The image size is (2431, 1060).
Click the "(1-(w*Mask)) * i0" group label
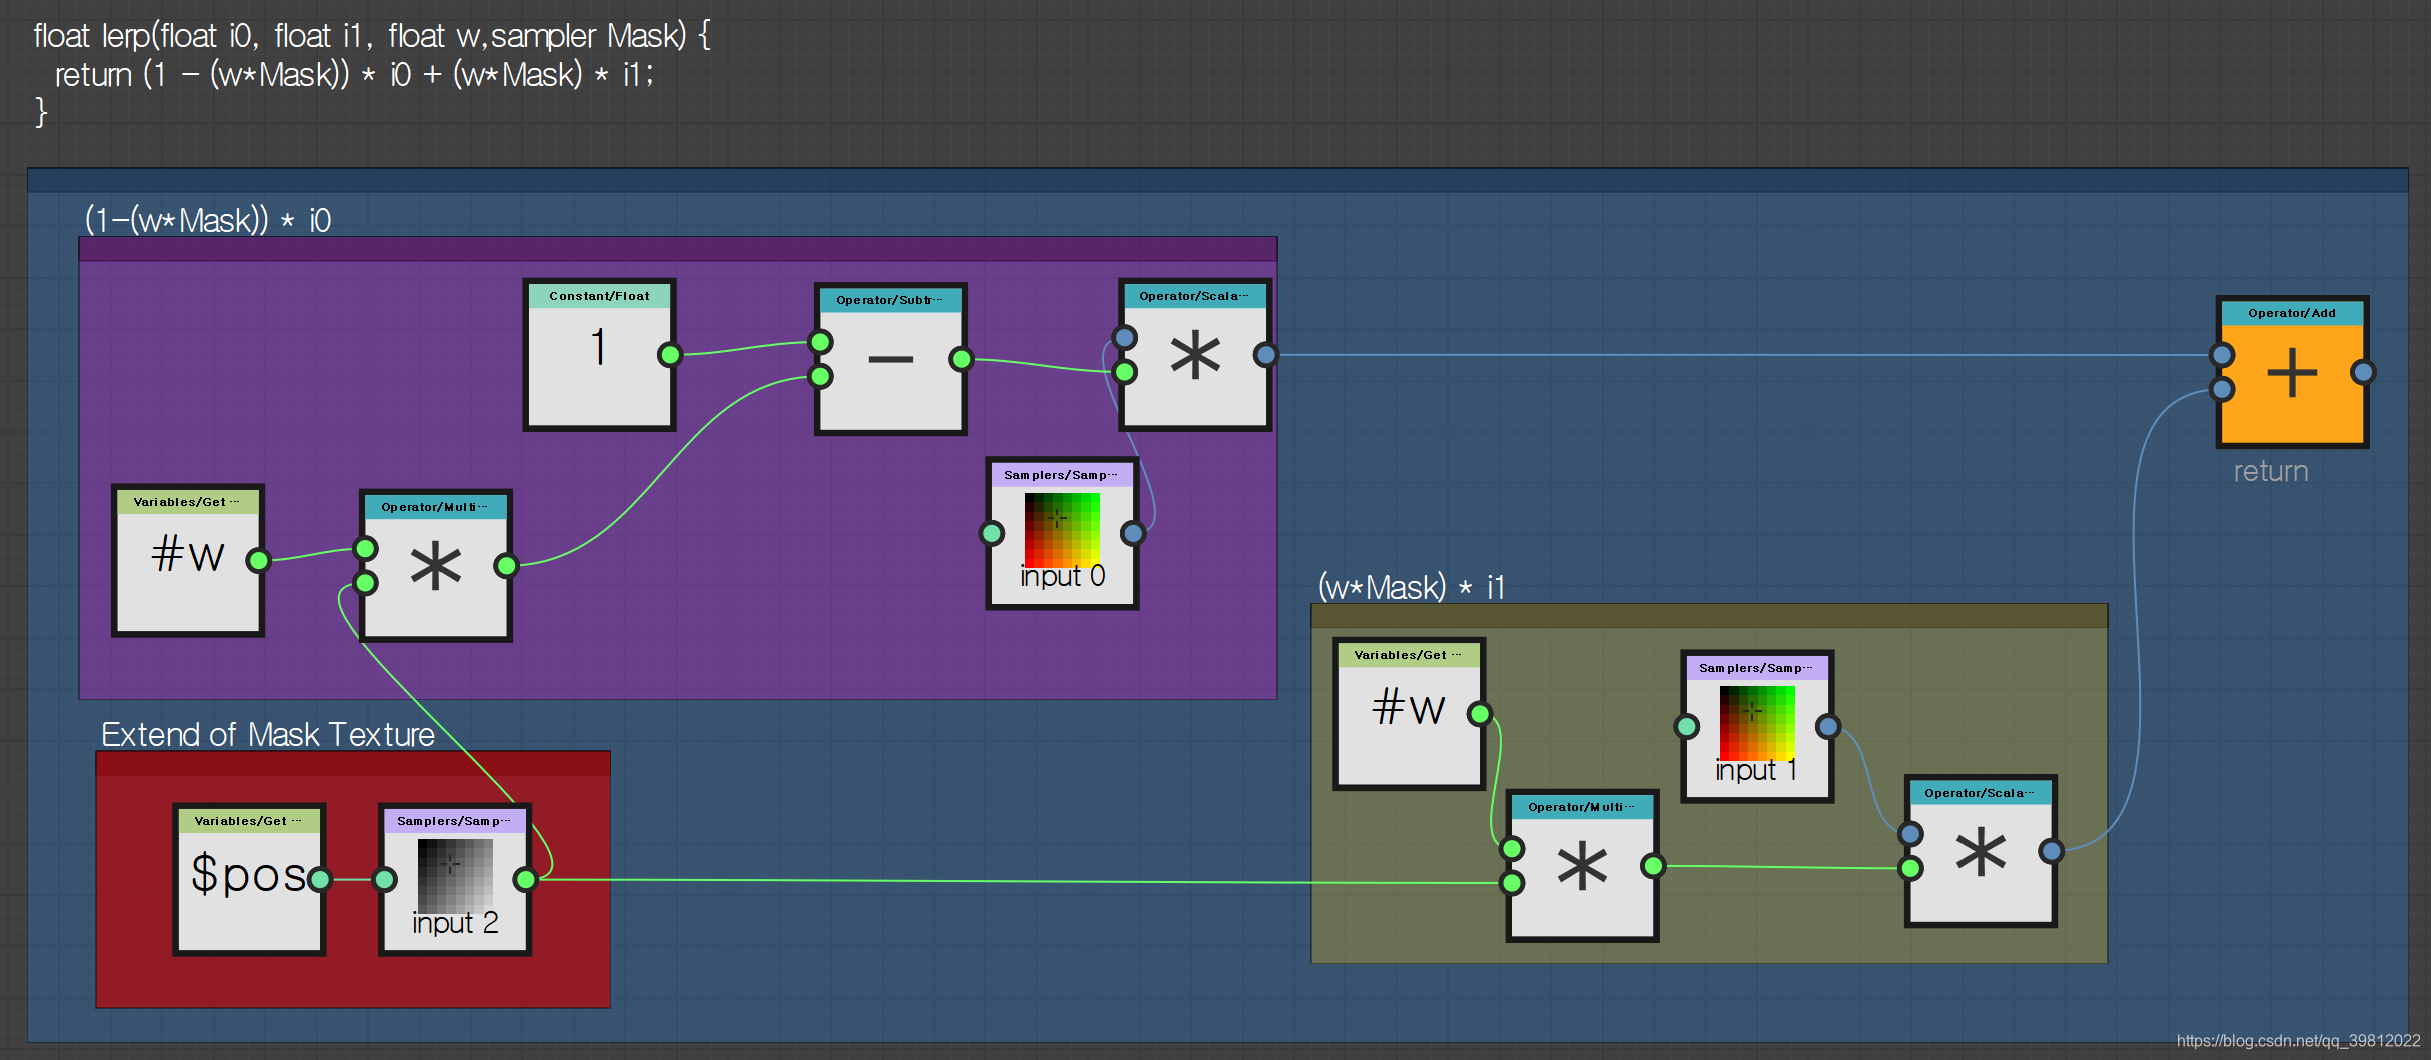(x=208, y=220)
